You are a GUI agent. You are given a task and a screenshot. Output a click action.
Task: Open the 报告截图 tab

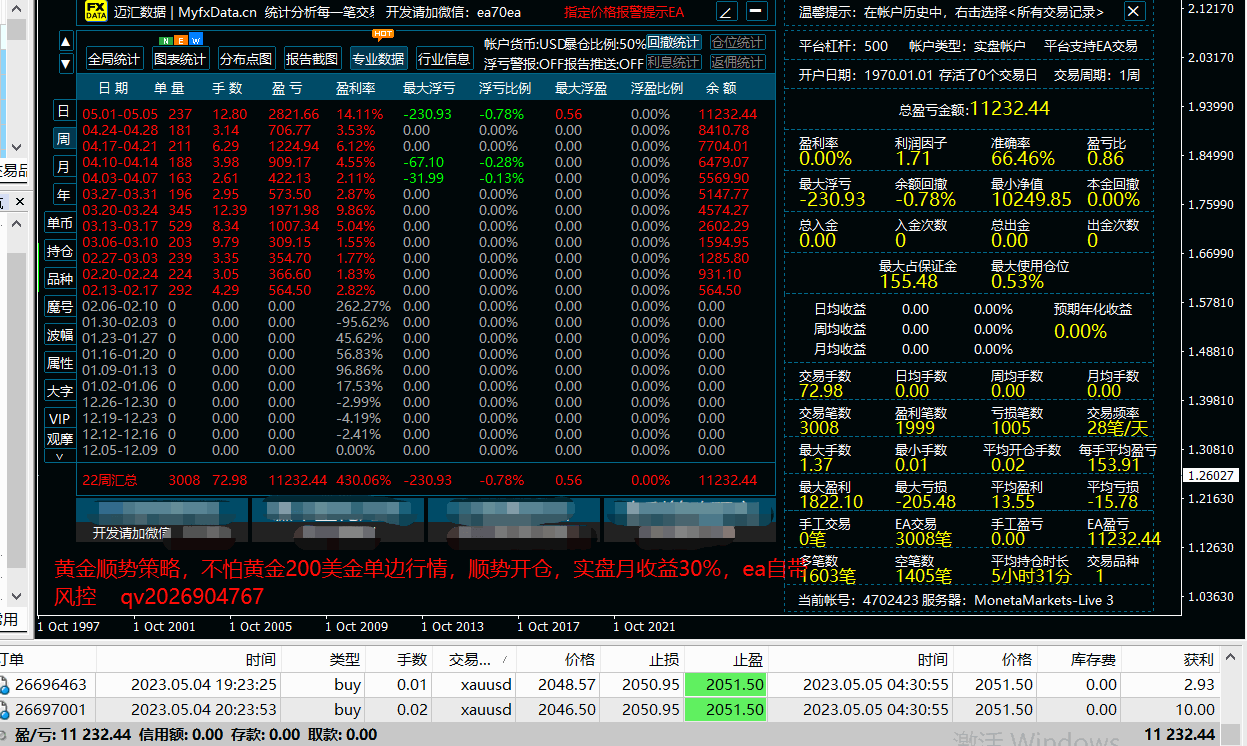point(312,59)
